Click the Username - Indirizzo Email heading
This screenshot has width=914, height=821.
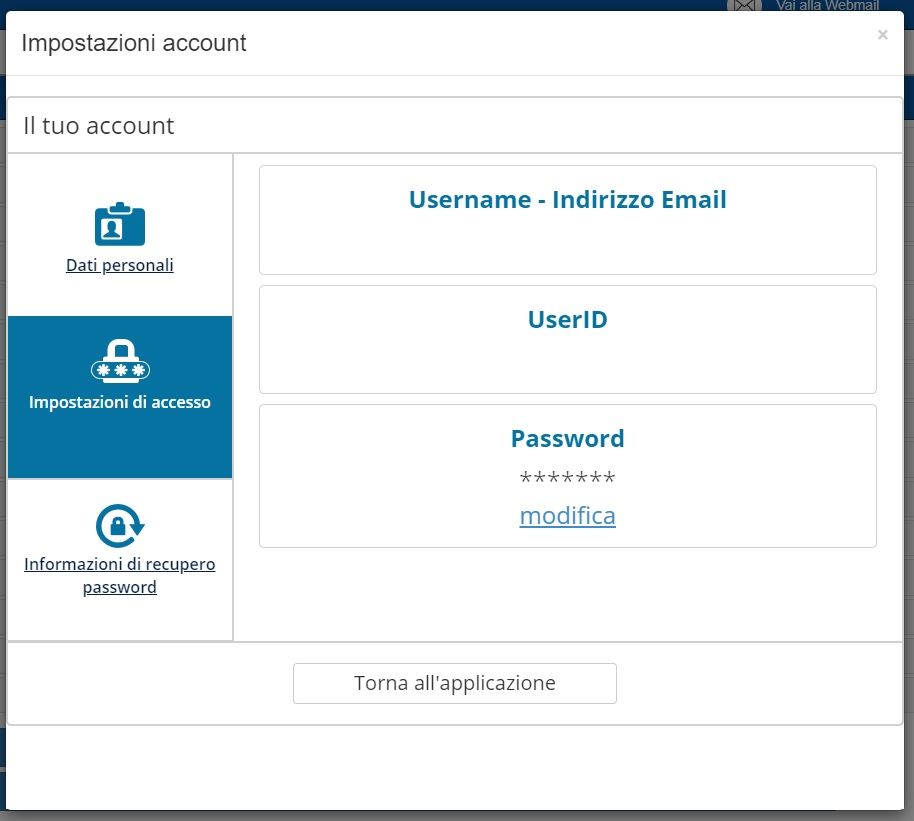(x=567, y=200)
